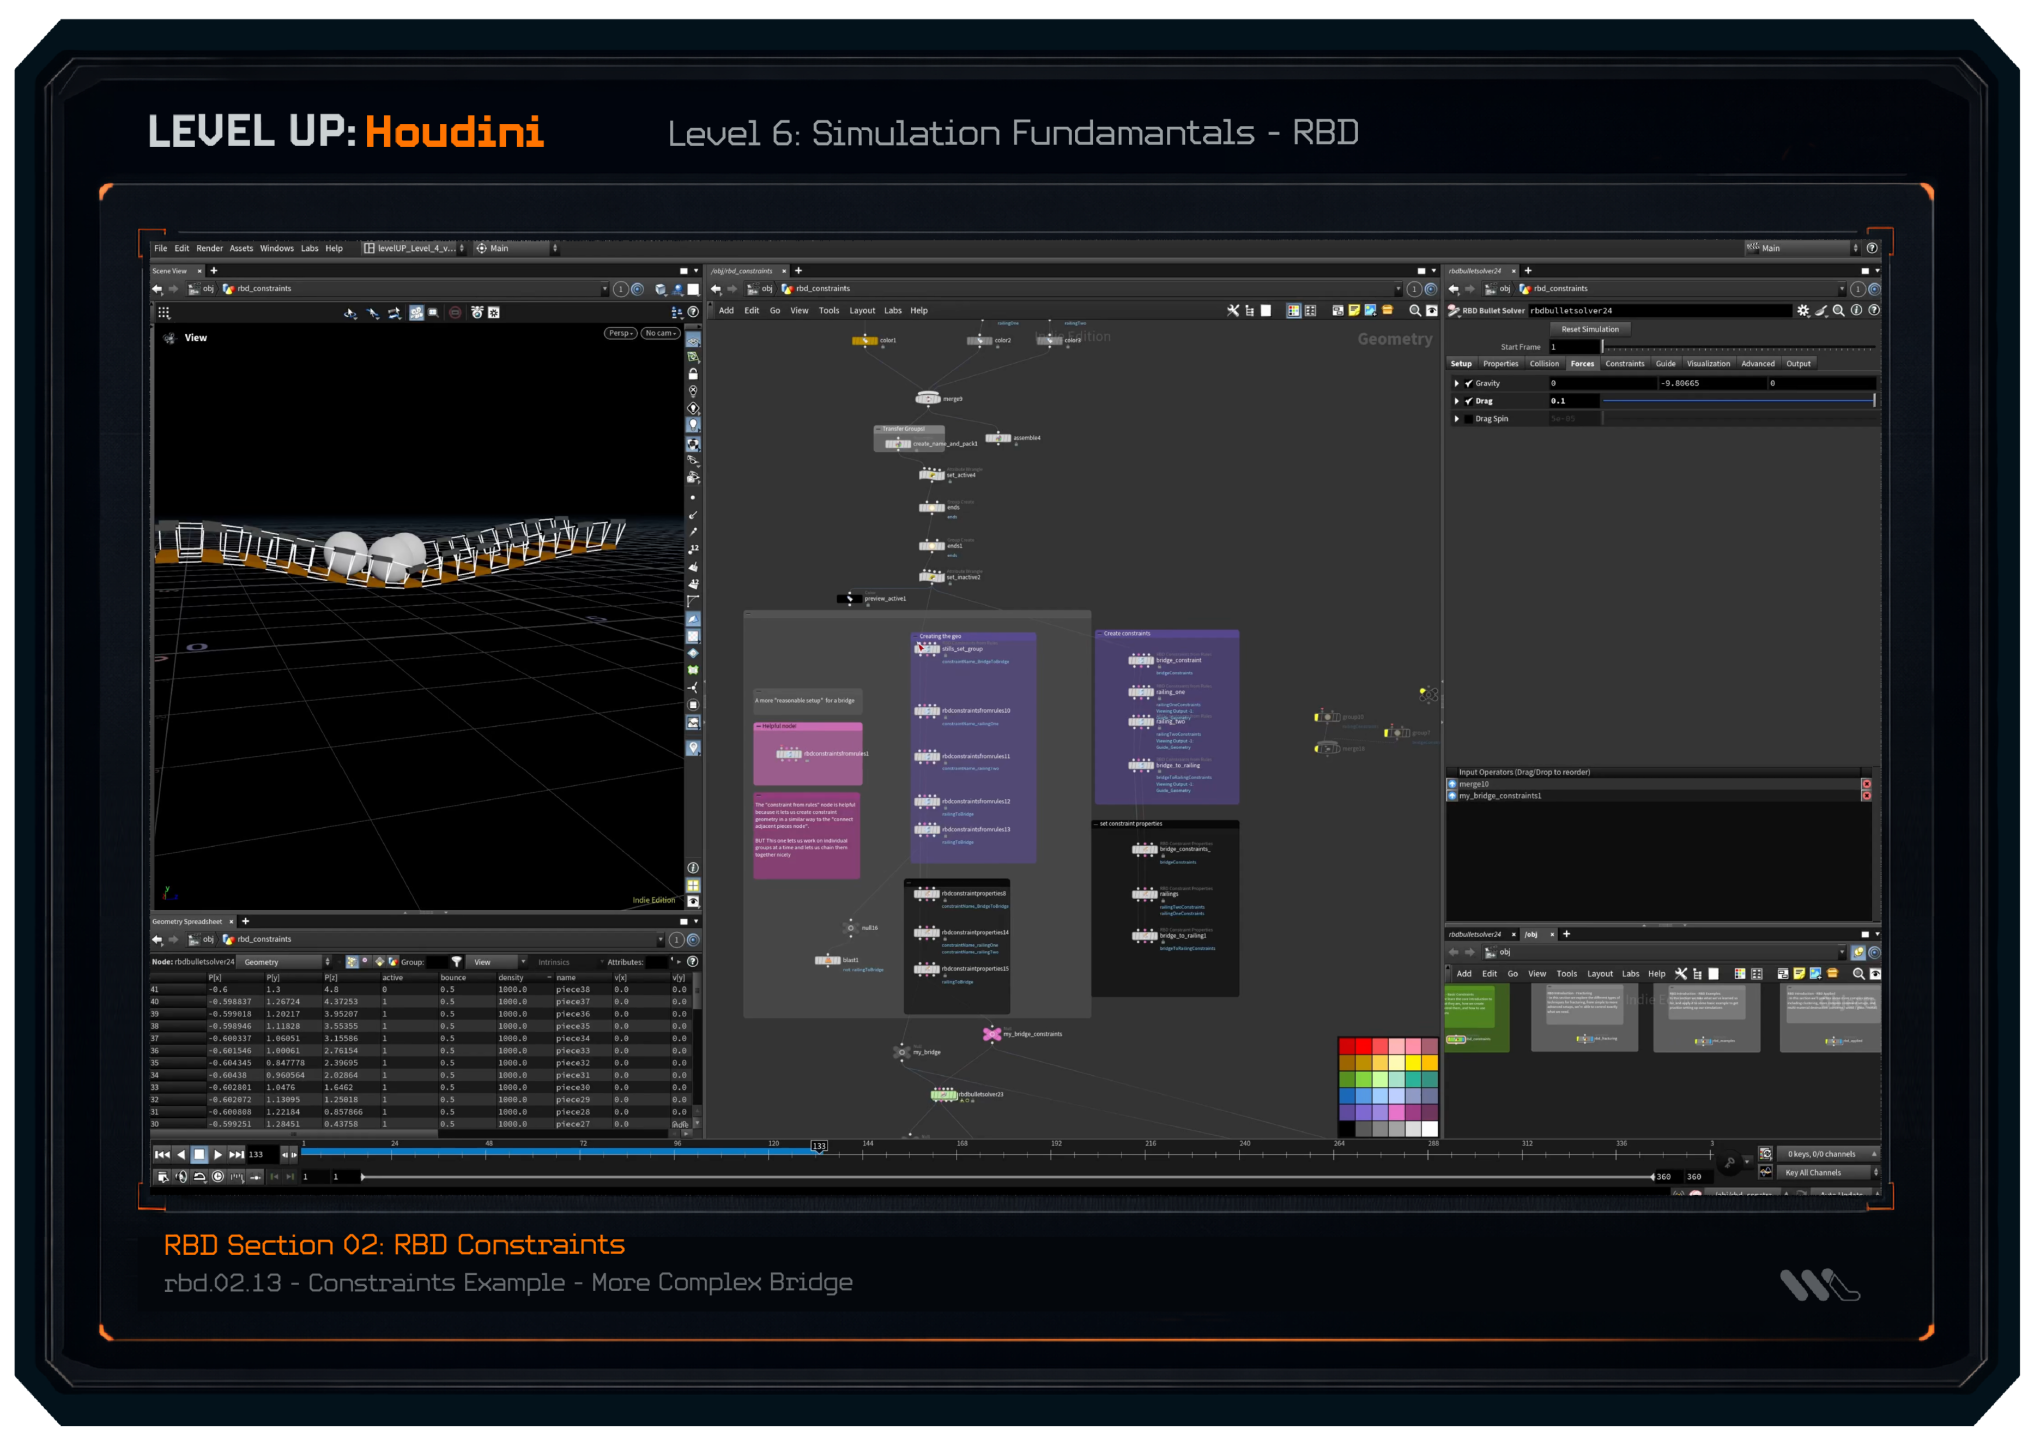2028x1440 pixels.
Task: Toggle the timeline audio speaker icon
Action: point(181,1177)
